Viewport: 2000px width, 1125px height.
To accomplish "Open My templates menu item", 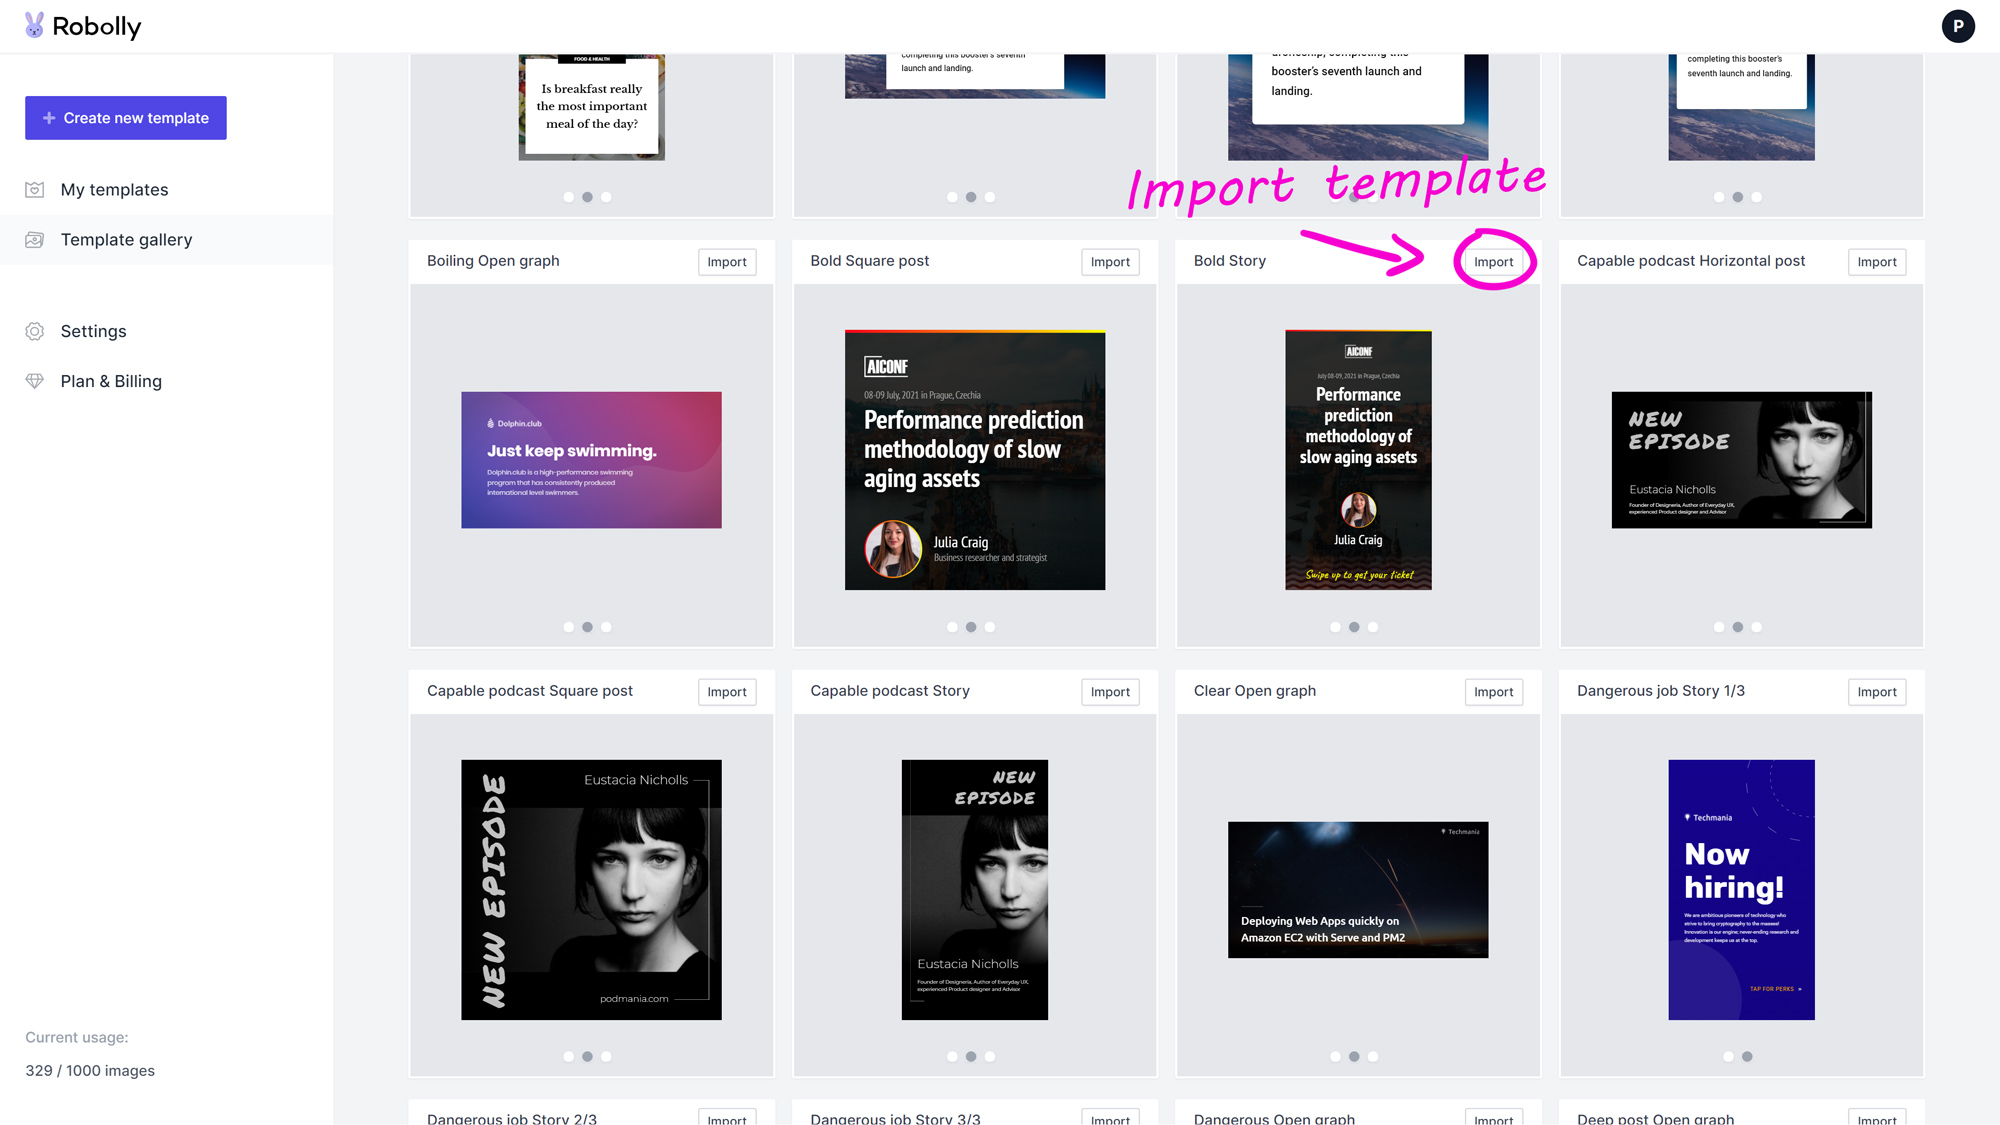I will click(x=114, y=190).
